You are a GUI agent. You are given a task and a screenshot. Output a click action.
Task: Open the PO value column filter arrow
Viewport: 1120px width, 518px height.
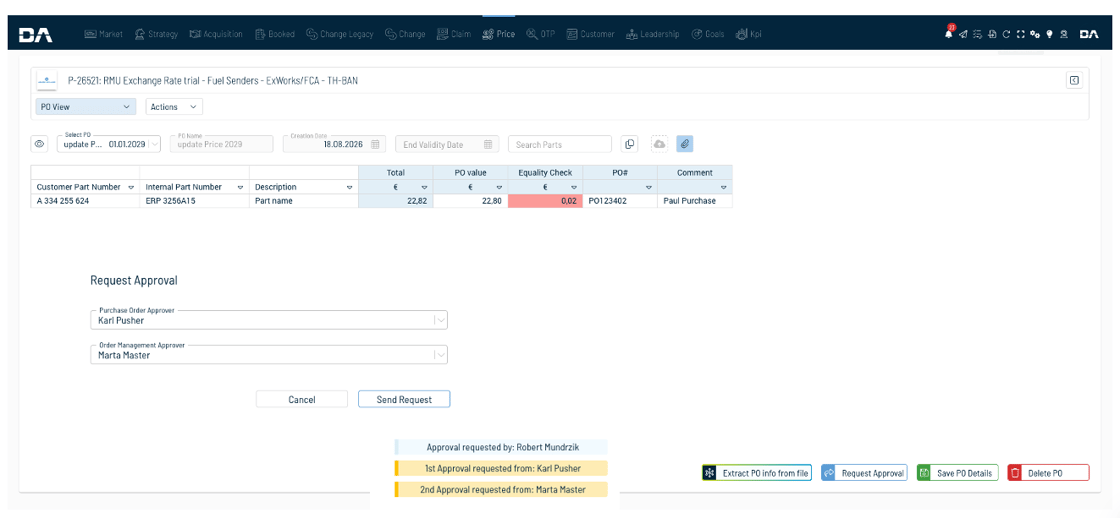[499, 187]
